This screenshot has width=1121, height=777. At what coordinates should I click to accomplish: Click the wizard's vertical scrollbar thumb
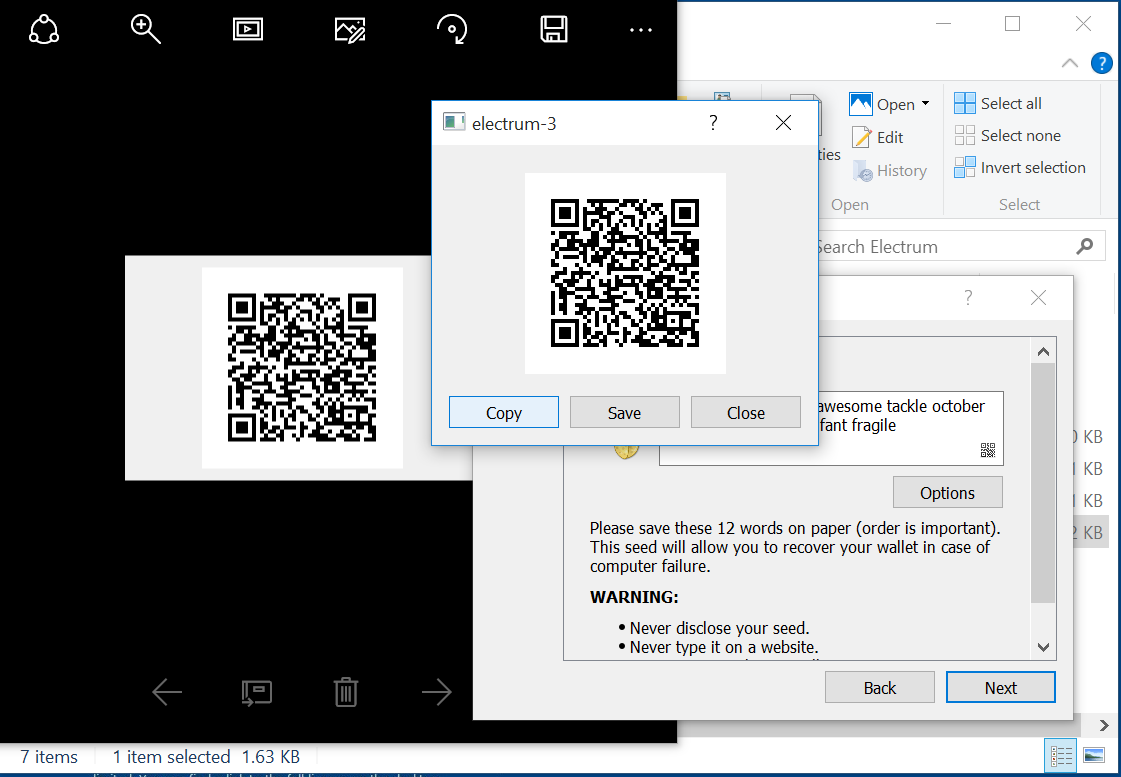pyautogui.click(x=1043, y=483)
